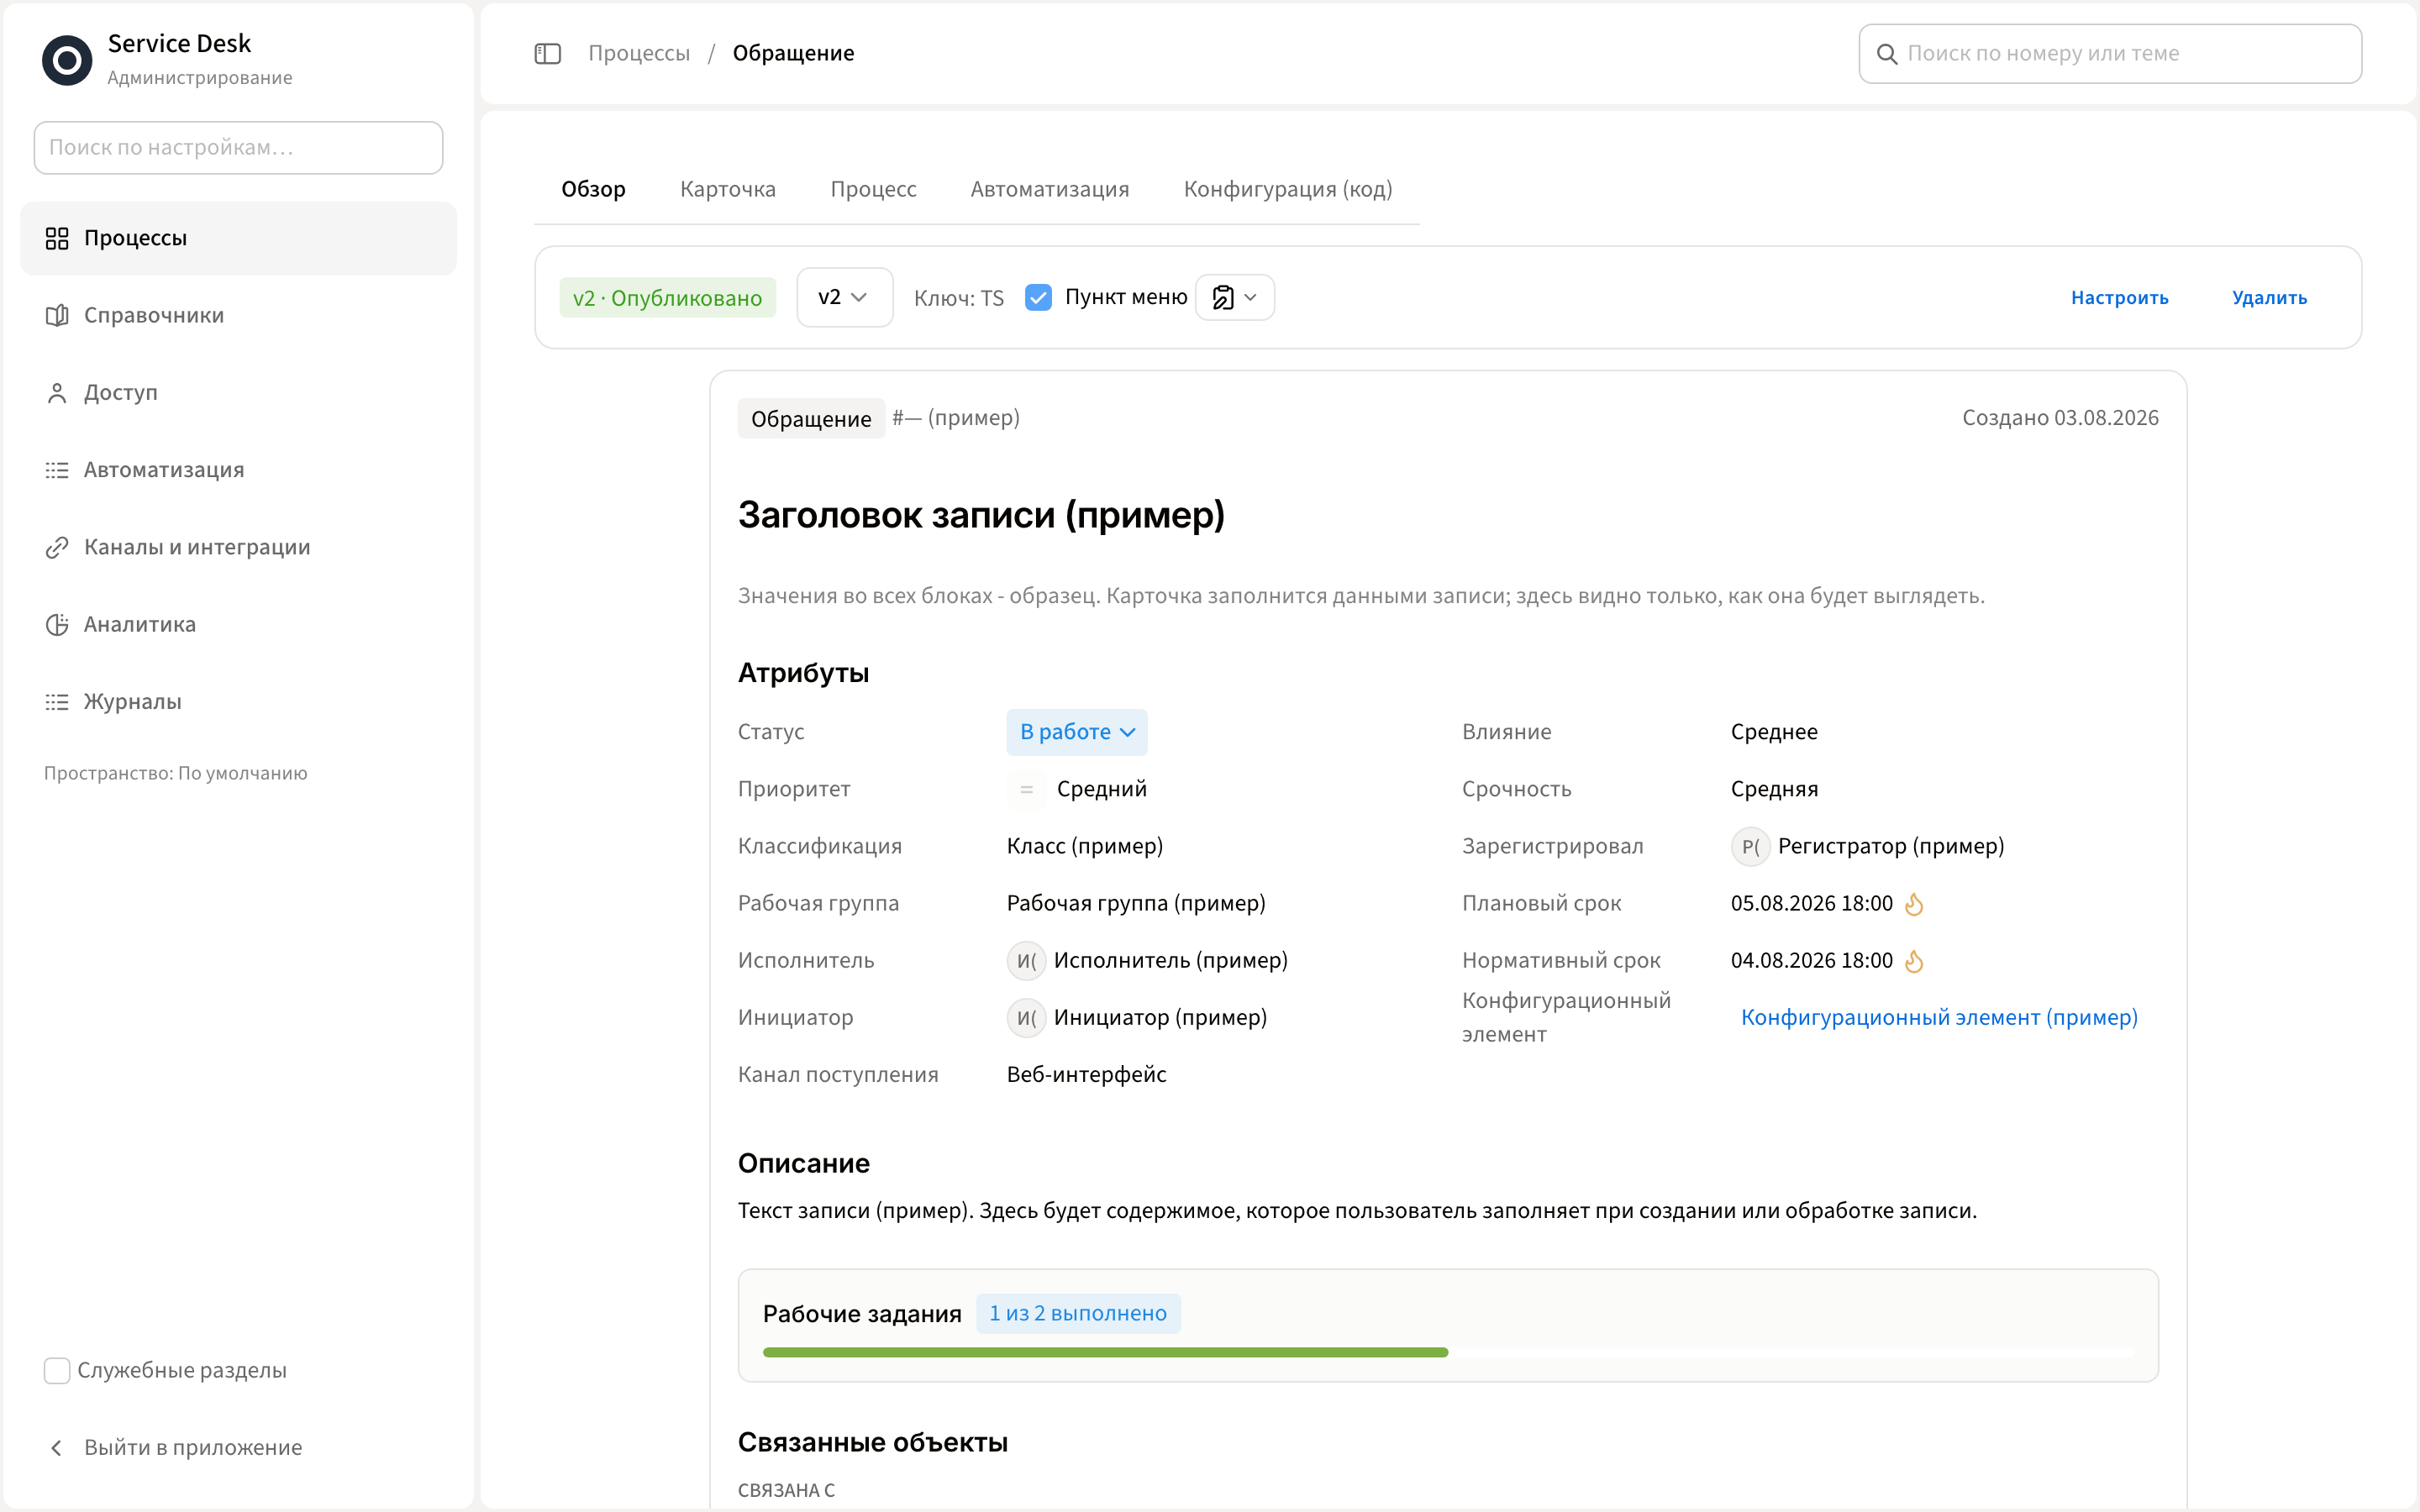The image size is (2420, 1512).
Task: Click the Service Desk logo icon
Action: pyautogui.click(x=67, y=60)
